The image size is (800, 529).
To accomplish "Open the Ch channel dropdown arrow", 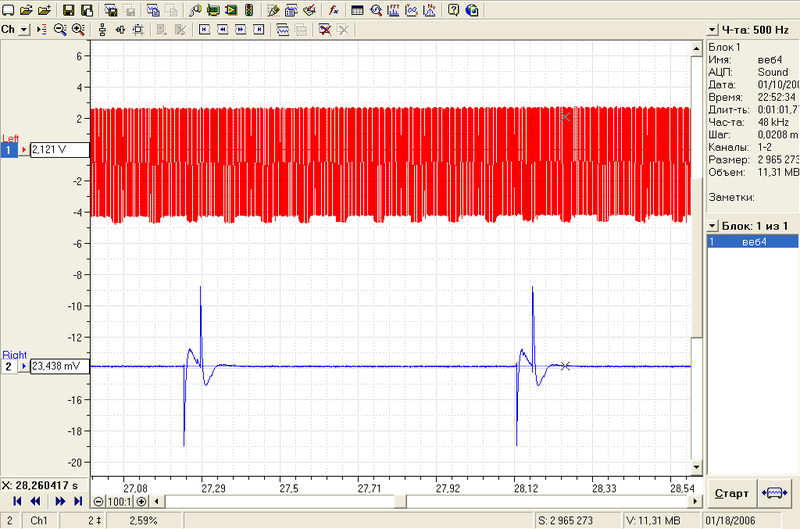I will 24,30.
